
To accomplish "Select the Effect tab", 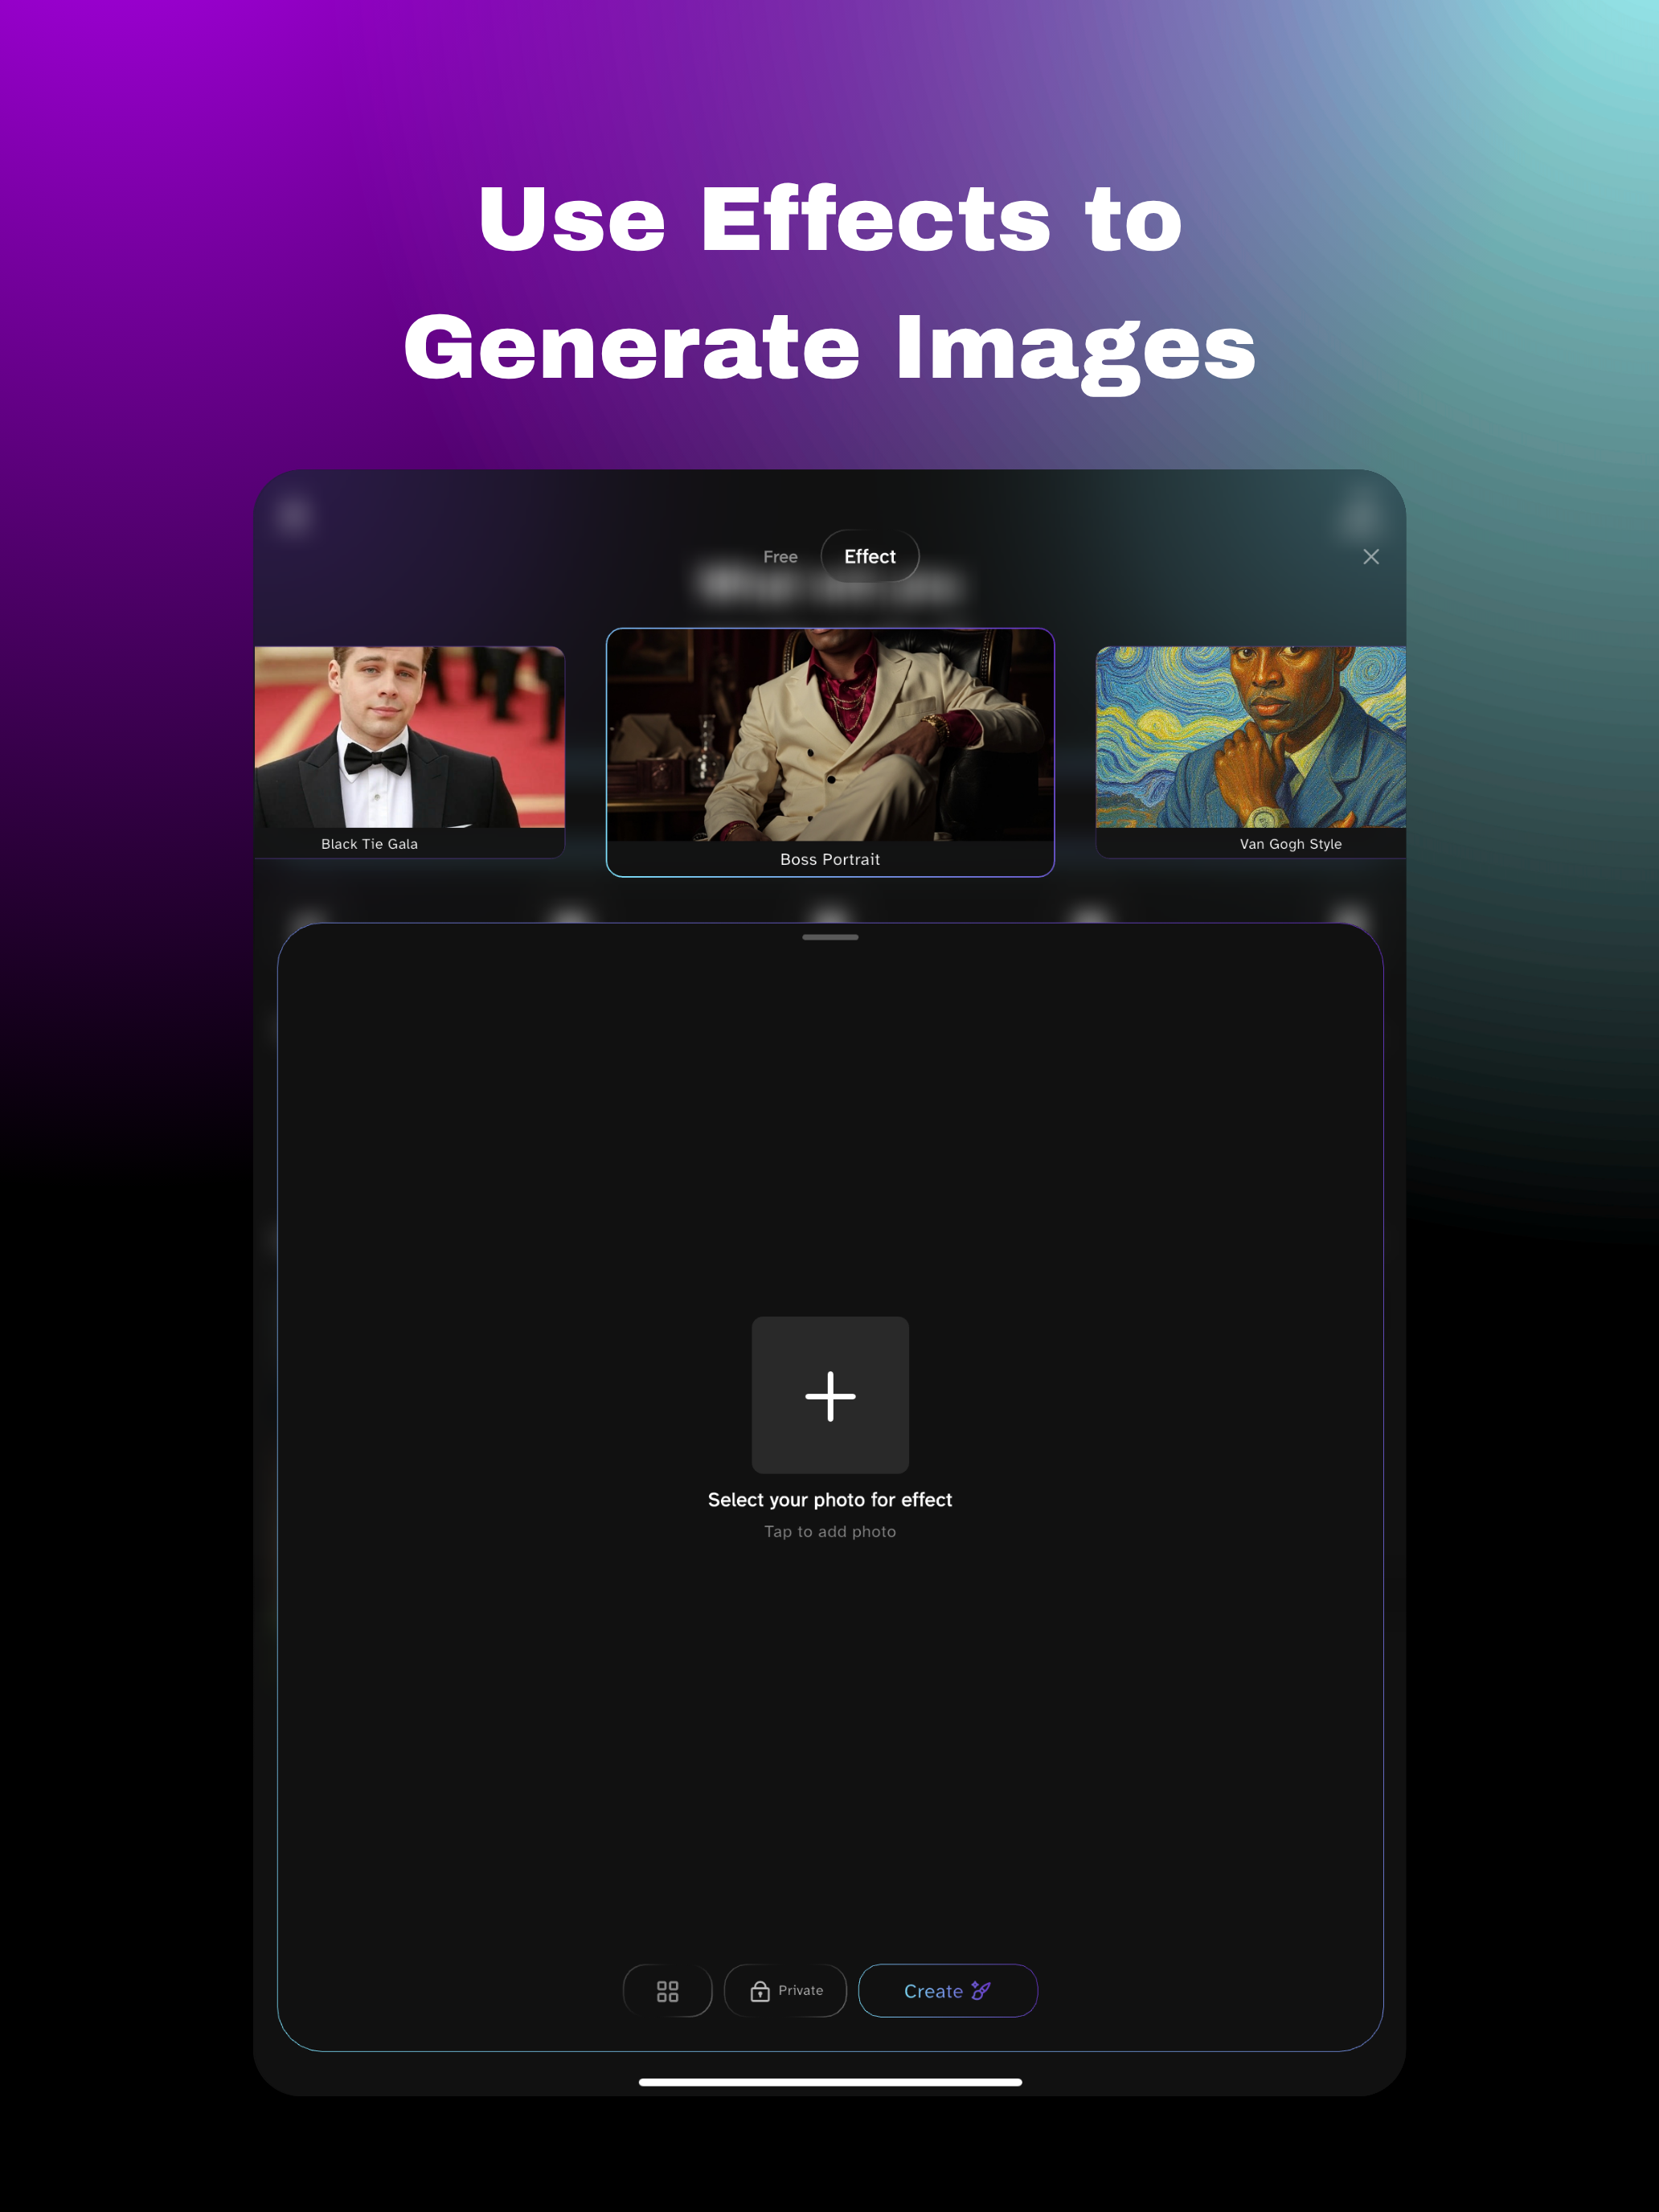I will (x=870, y=556).
